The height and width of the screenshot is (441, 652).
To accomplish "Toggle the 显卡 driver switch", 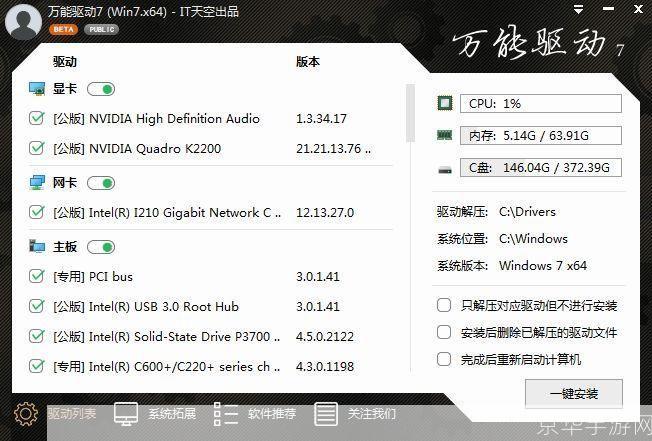I will pos(101,89).
